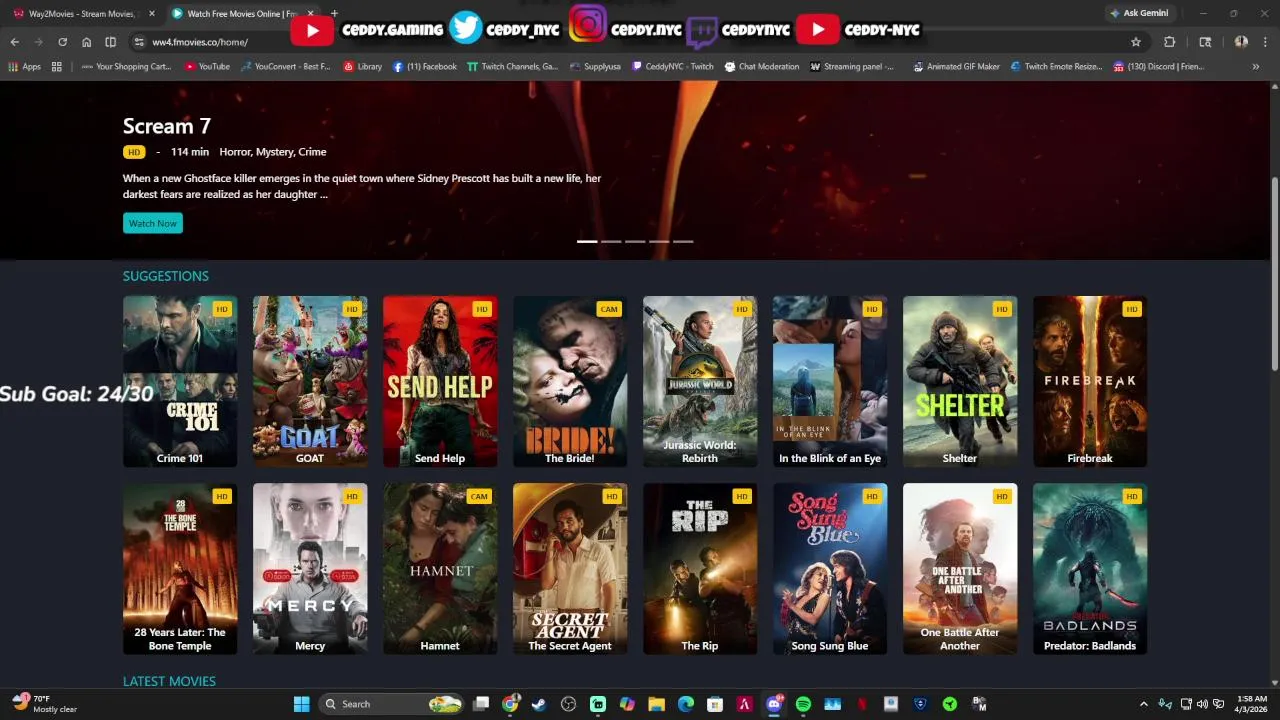
Task: Open the GOAT movie poster
Action: click(310, 381)
